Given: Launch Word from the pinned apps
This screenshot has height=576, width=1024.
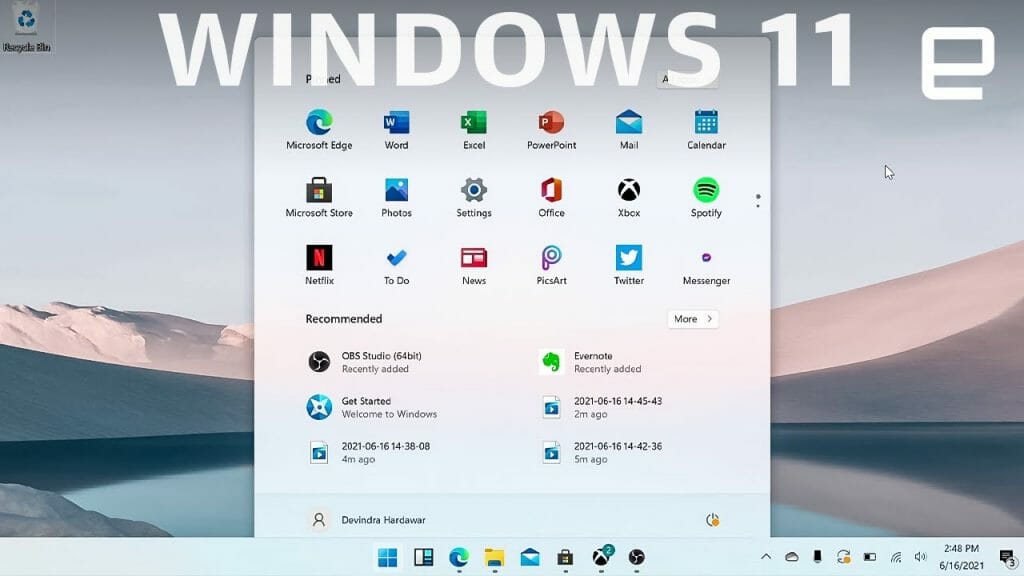Looking at the screenshot, I should (x=396, y=129).
